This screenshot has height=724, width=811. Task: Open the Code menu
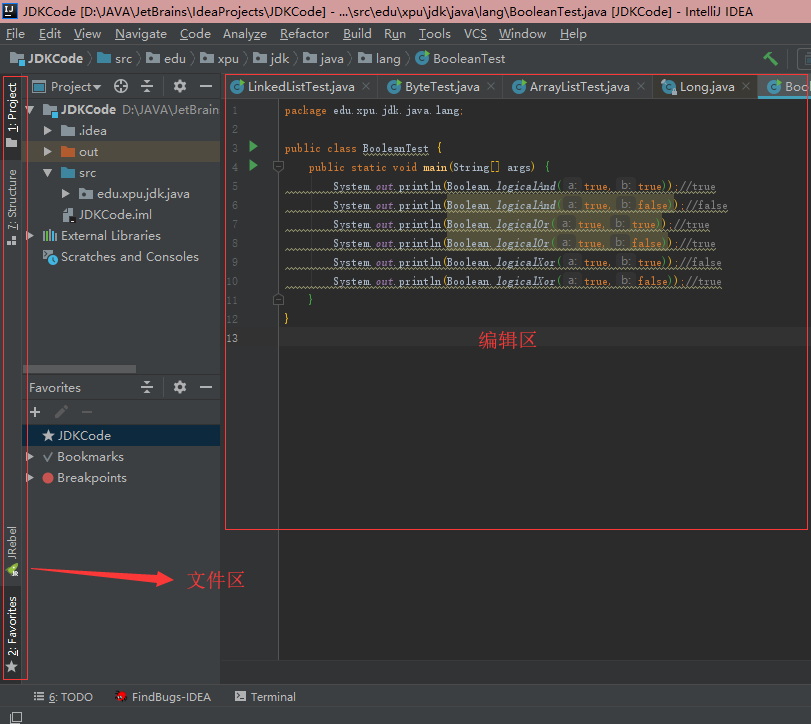pos(195,34)
